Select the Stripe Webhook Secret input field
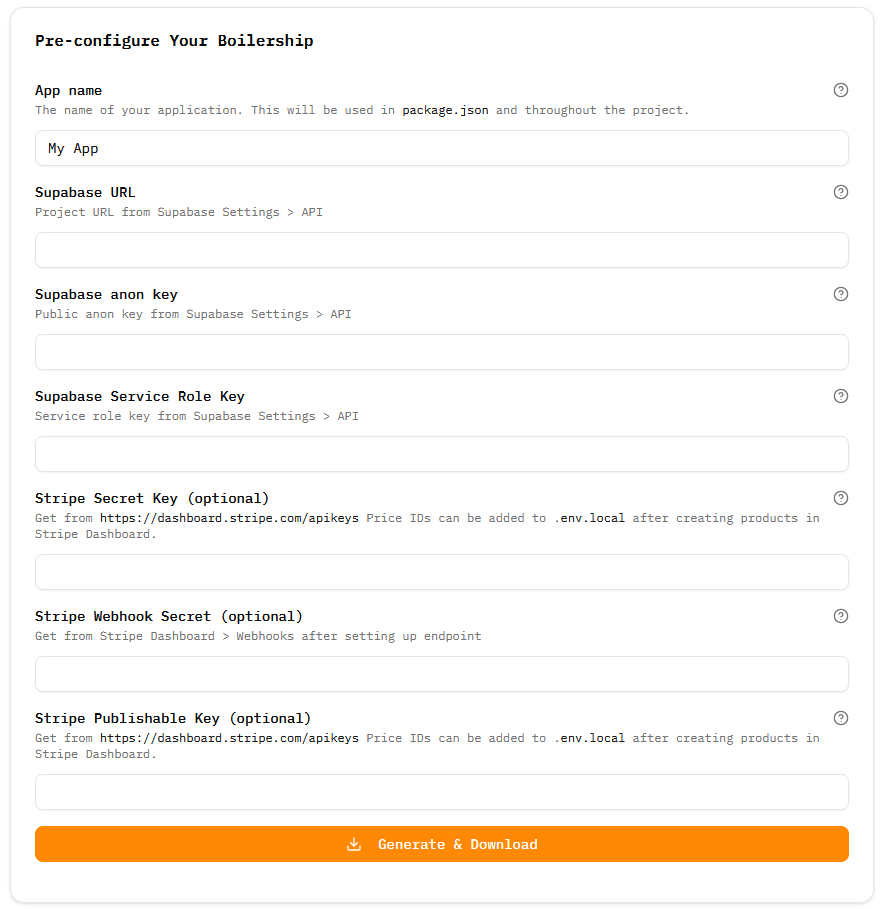888x909 pixels. point(442,674)
